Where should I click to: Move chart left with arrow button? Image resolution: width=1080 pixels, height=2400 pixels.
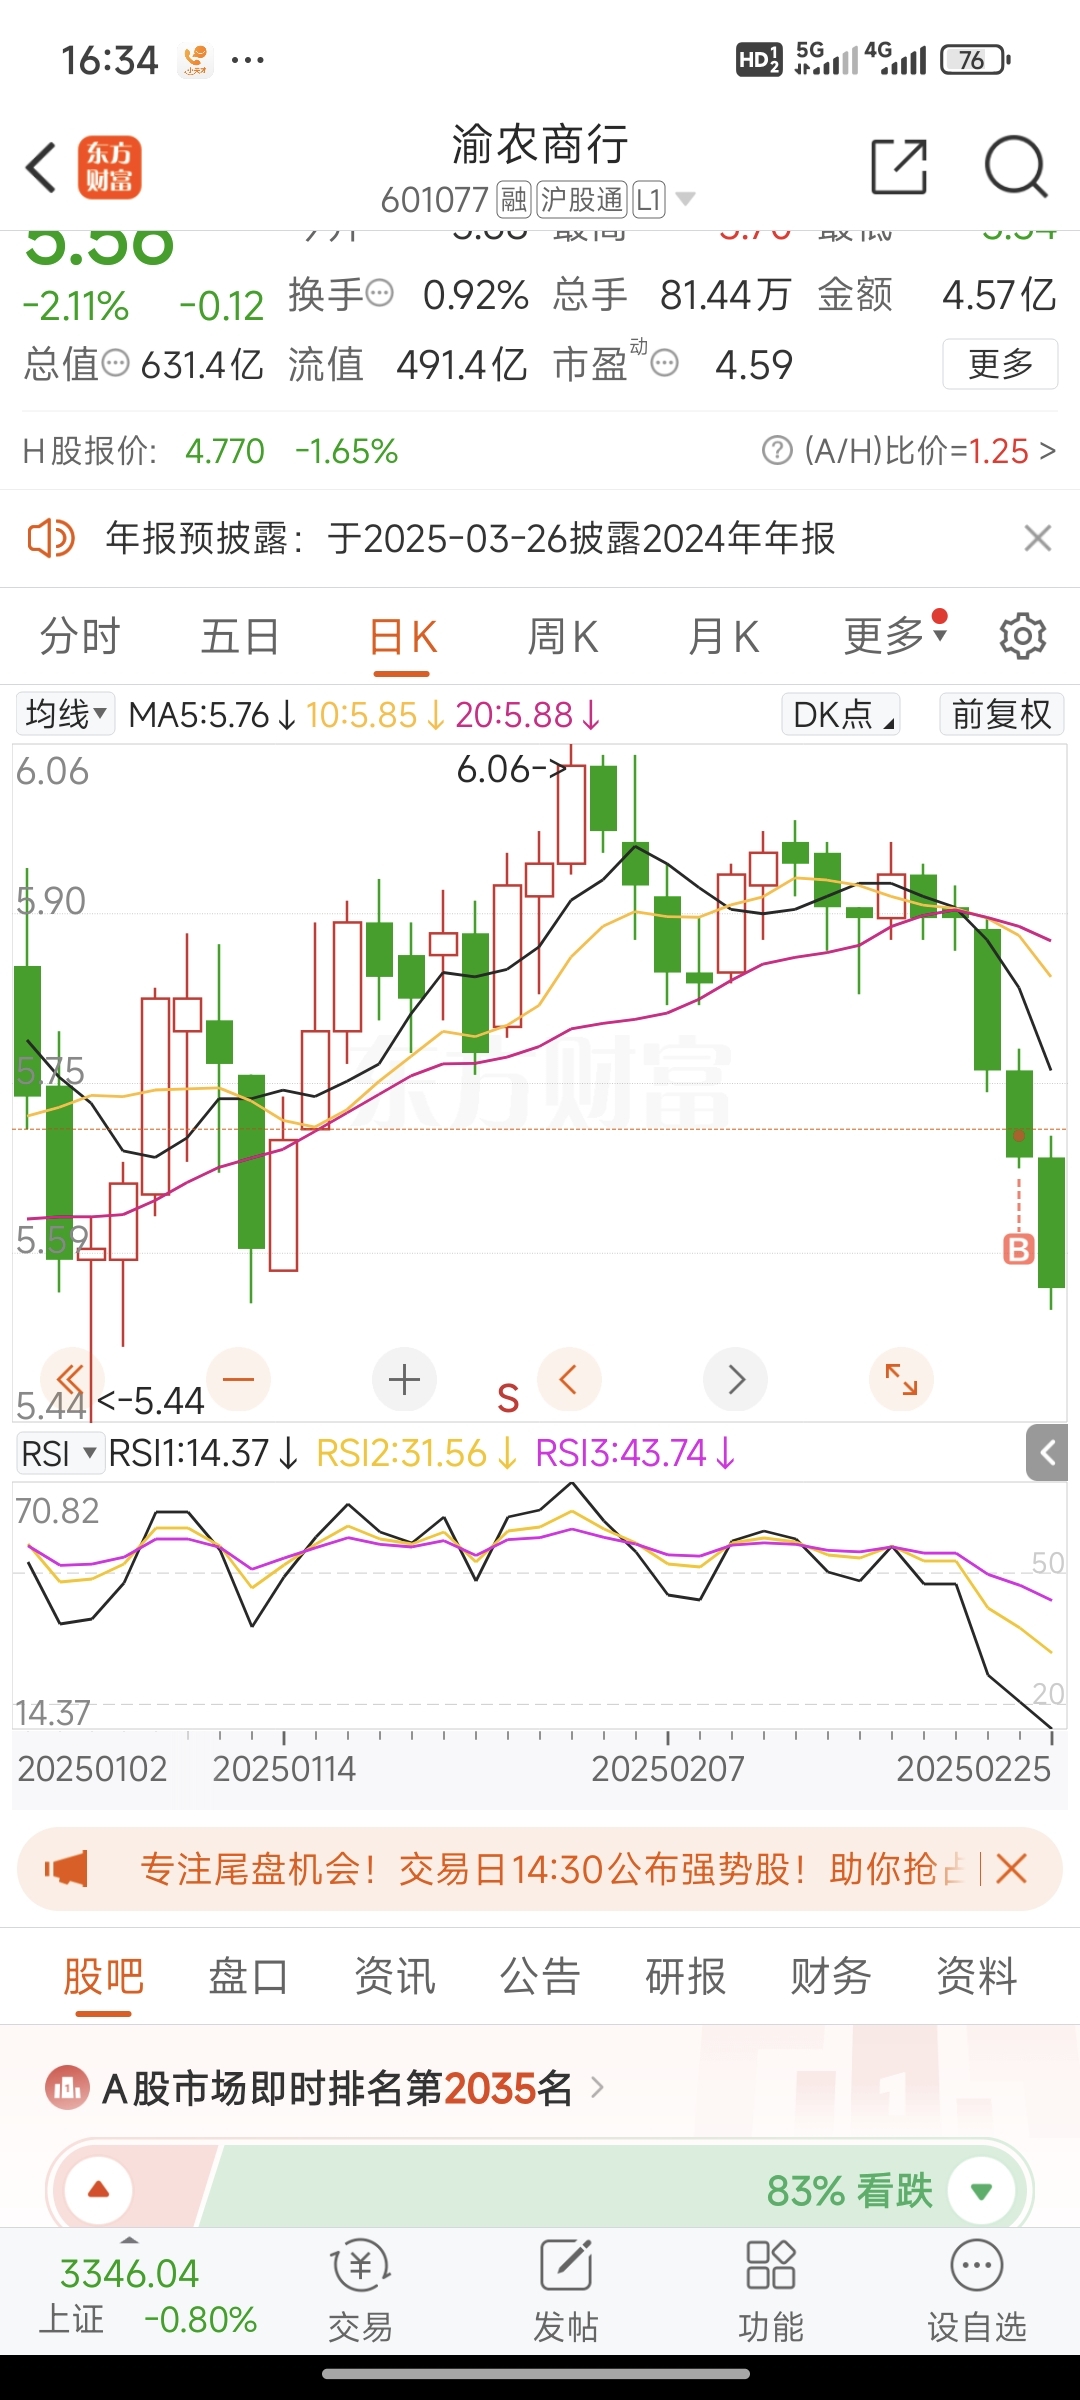[x=569, y=1380]
